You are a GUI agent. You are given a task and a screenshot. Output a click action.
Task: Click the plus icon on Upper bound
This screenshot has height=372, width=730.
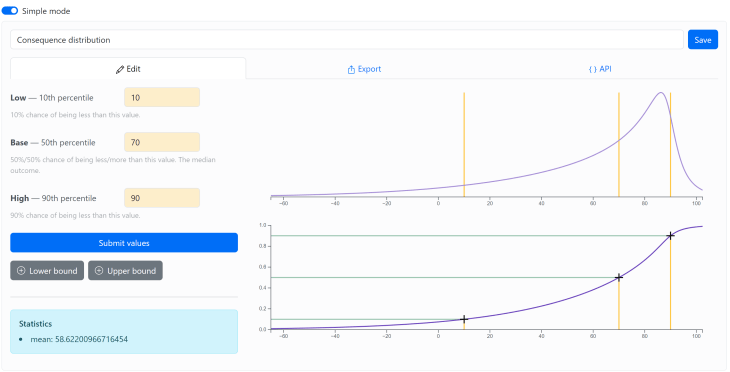pos(99,271)
